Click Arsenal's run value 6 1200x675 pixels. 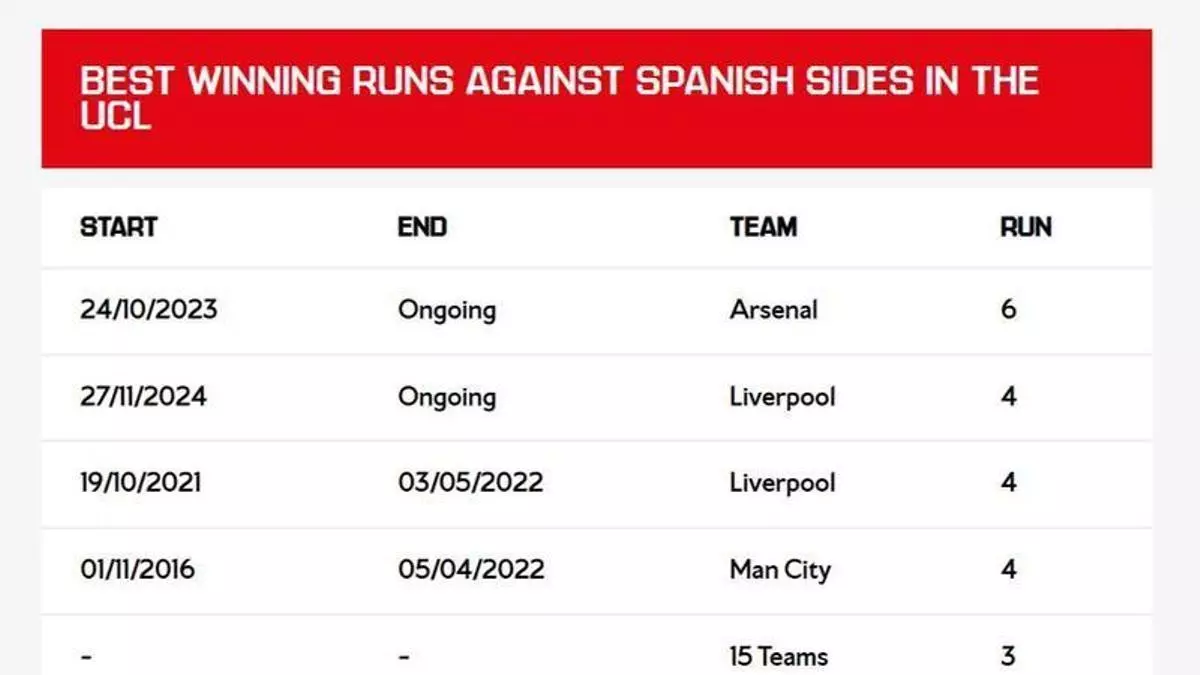coord(1008,310)
